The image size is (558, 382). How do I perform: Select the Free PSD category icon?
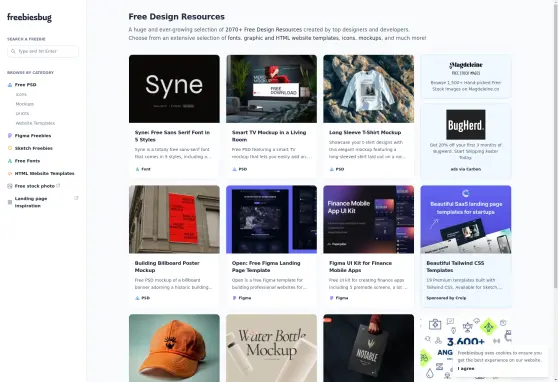[10, 85]
